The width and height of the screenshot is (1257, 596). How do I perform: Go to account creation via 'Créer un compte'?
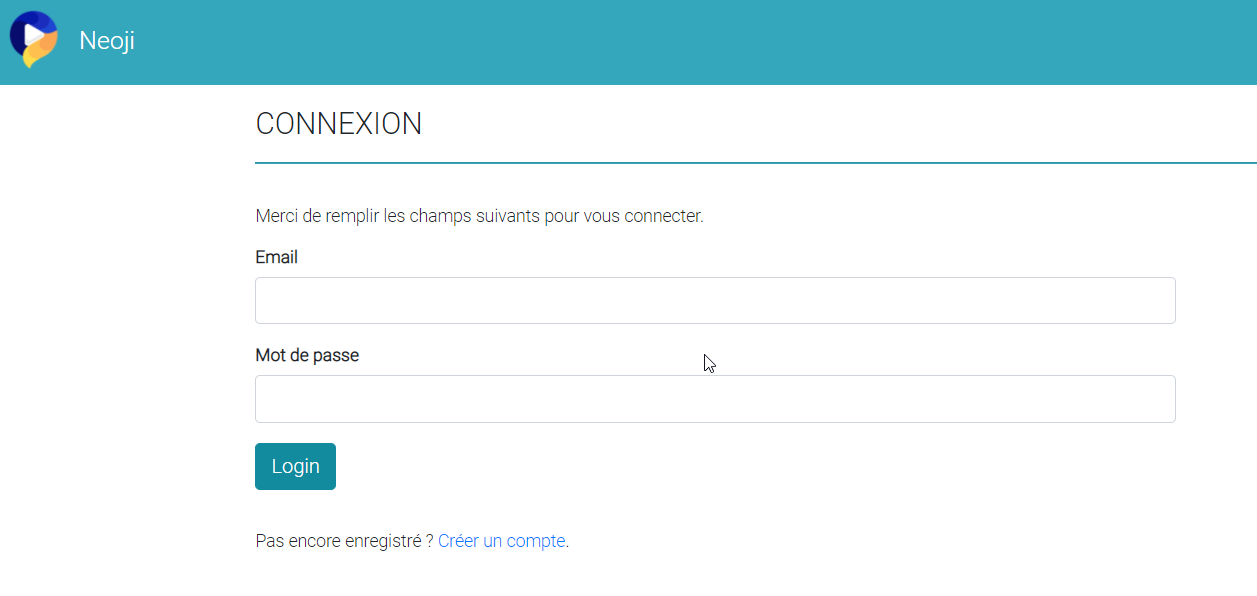click(501, 541)
